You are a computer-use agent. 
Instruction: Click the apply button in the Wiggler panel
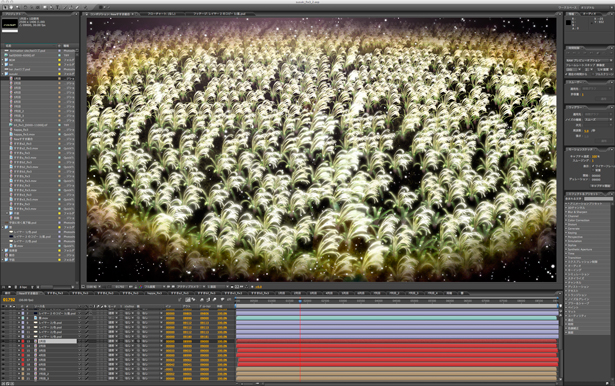tap(604, 141)
